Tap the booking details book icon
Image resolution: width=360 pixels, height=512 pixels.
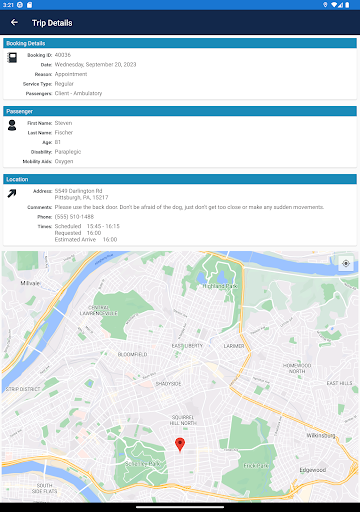click(x=12, y=58)
